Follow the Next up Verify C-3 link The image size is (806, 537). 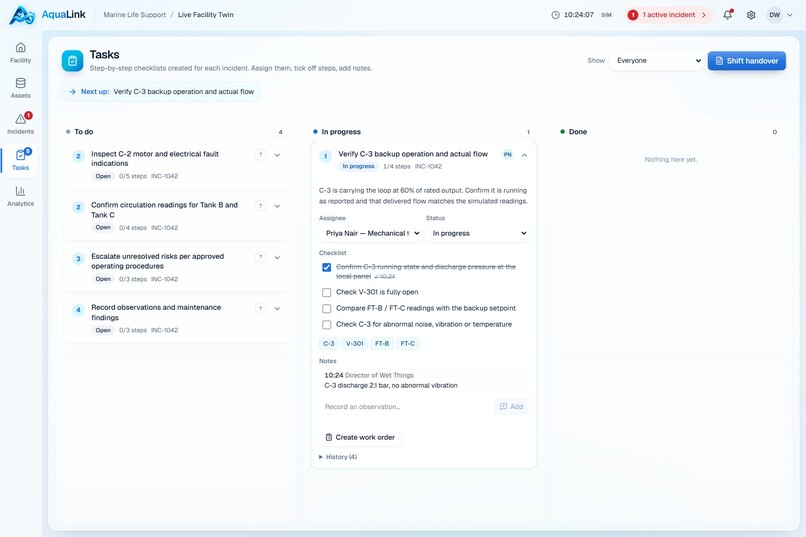(161, 91)
